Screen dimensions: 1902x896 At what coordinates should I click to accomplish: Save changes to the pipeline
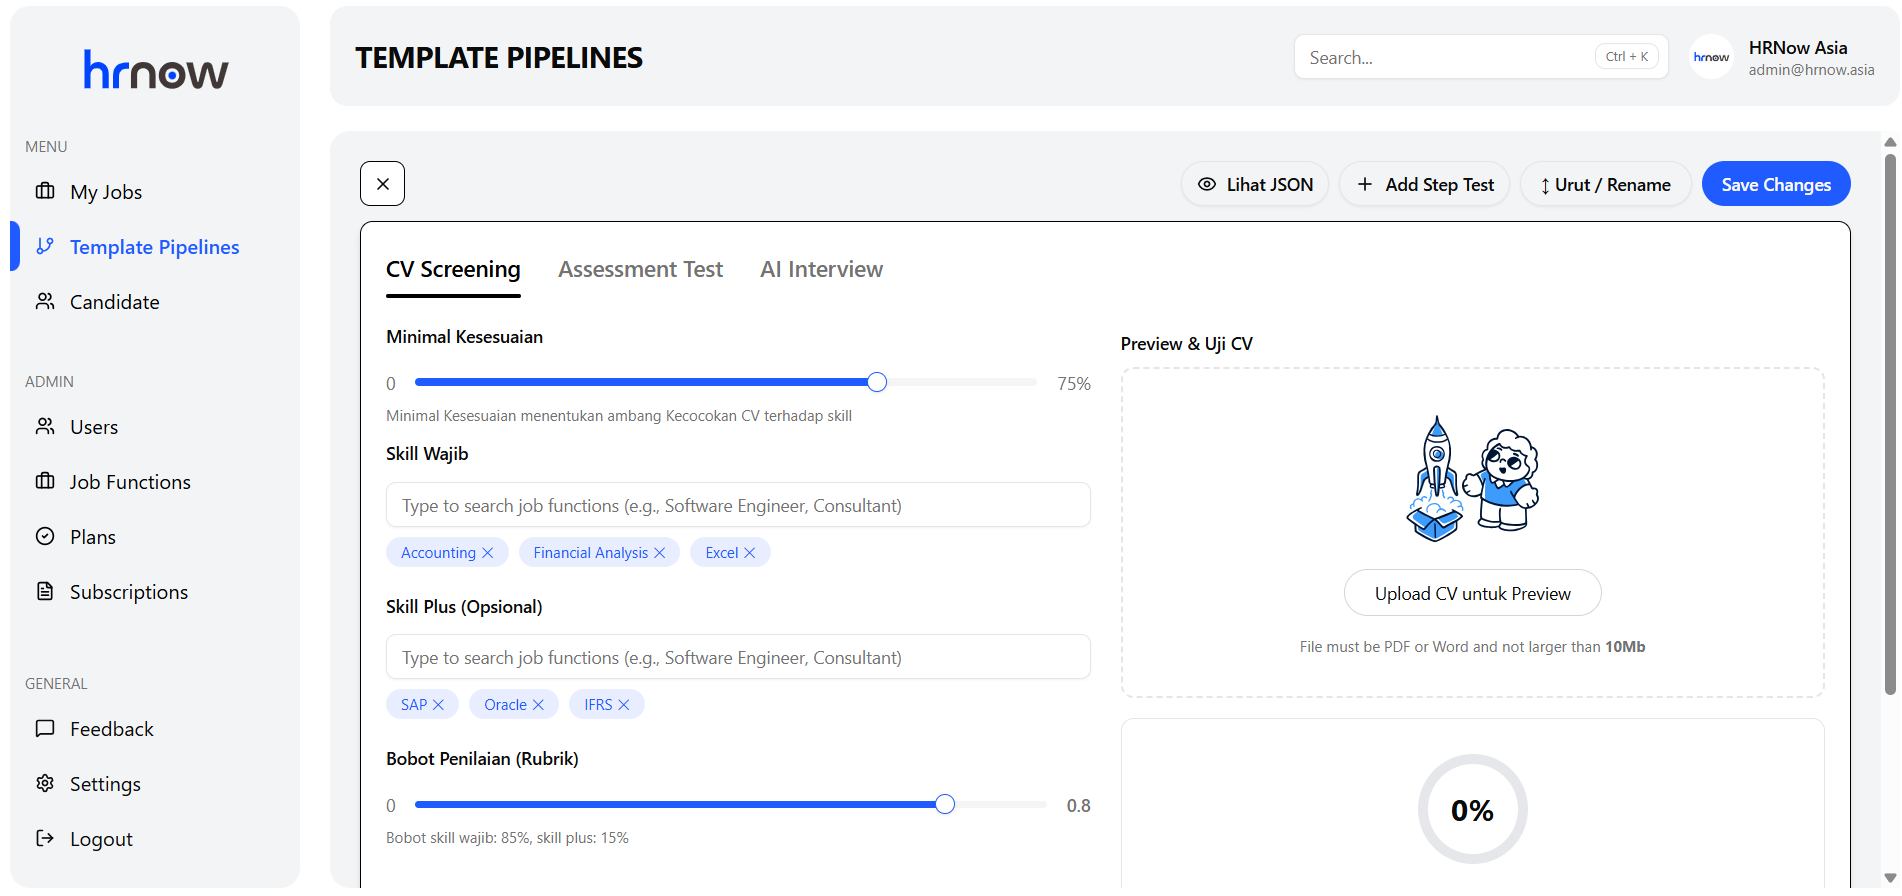(x=1775, y=185)
